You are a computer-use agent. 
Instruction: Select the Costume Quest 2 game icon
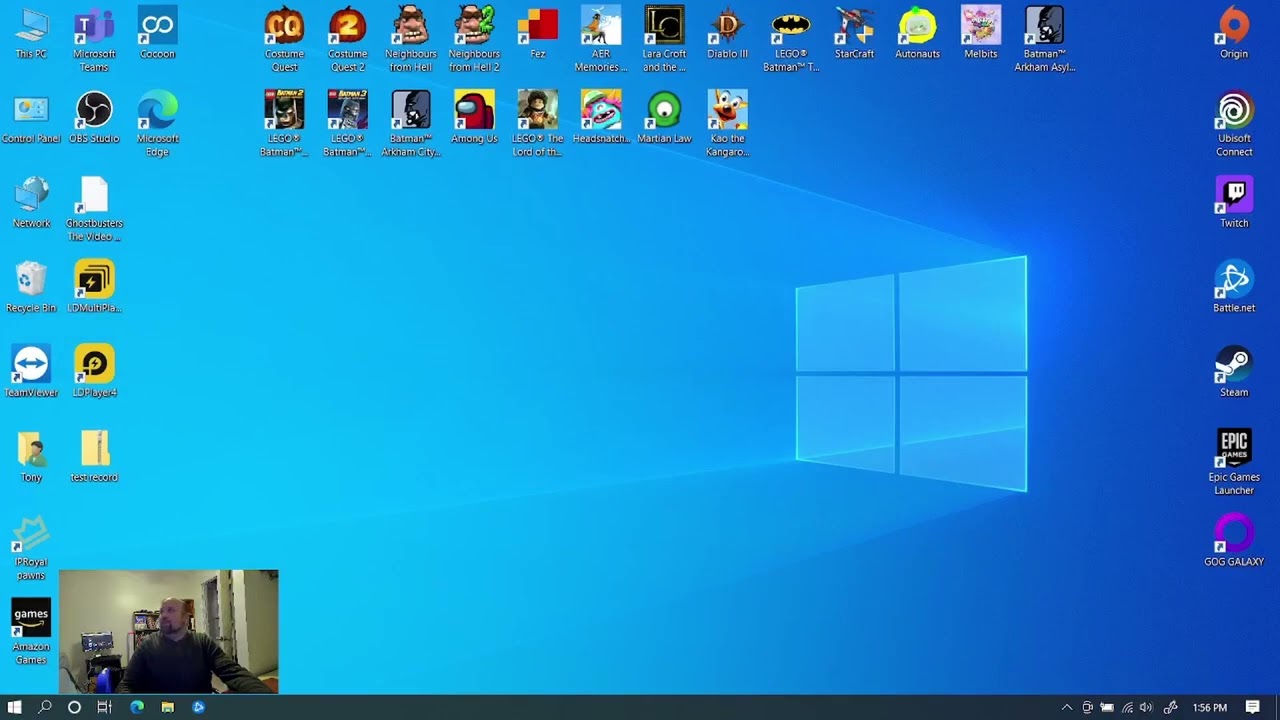347,40
